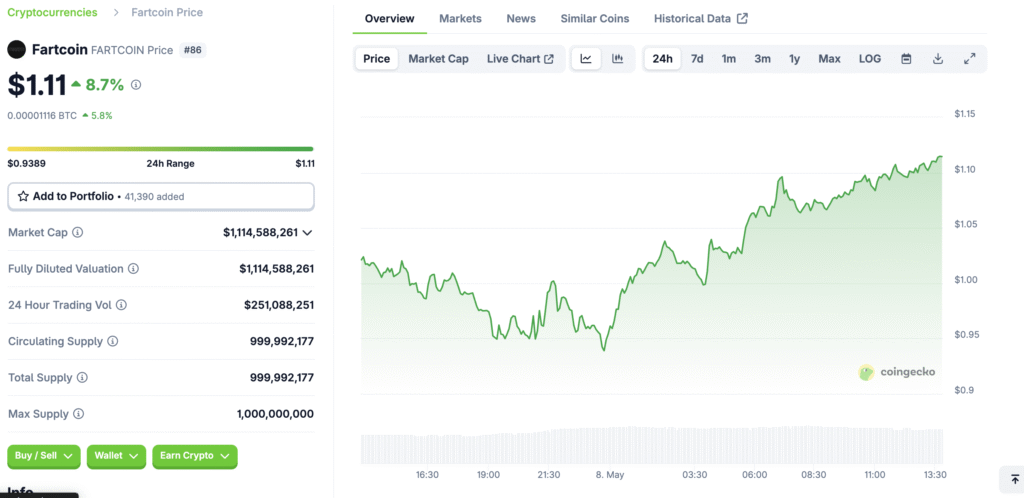The image size is (1024, 498).
Task: Expand the Market Cap value chevron
Action: (x=307, y=233)
